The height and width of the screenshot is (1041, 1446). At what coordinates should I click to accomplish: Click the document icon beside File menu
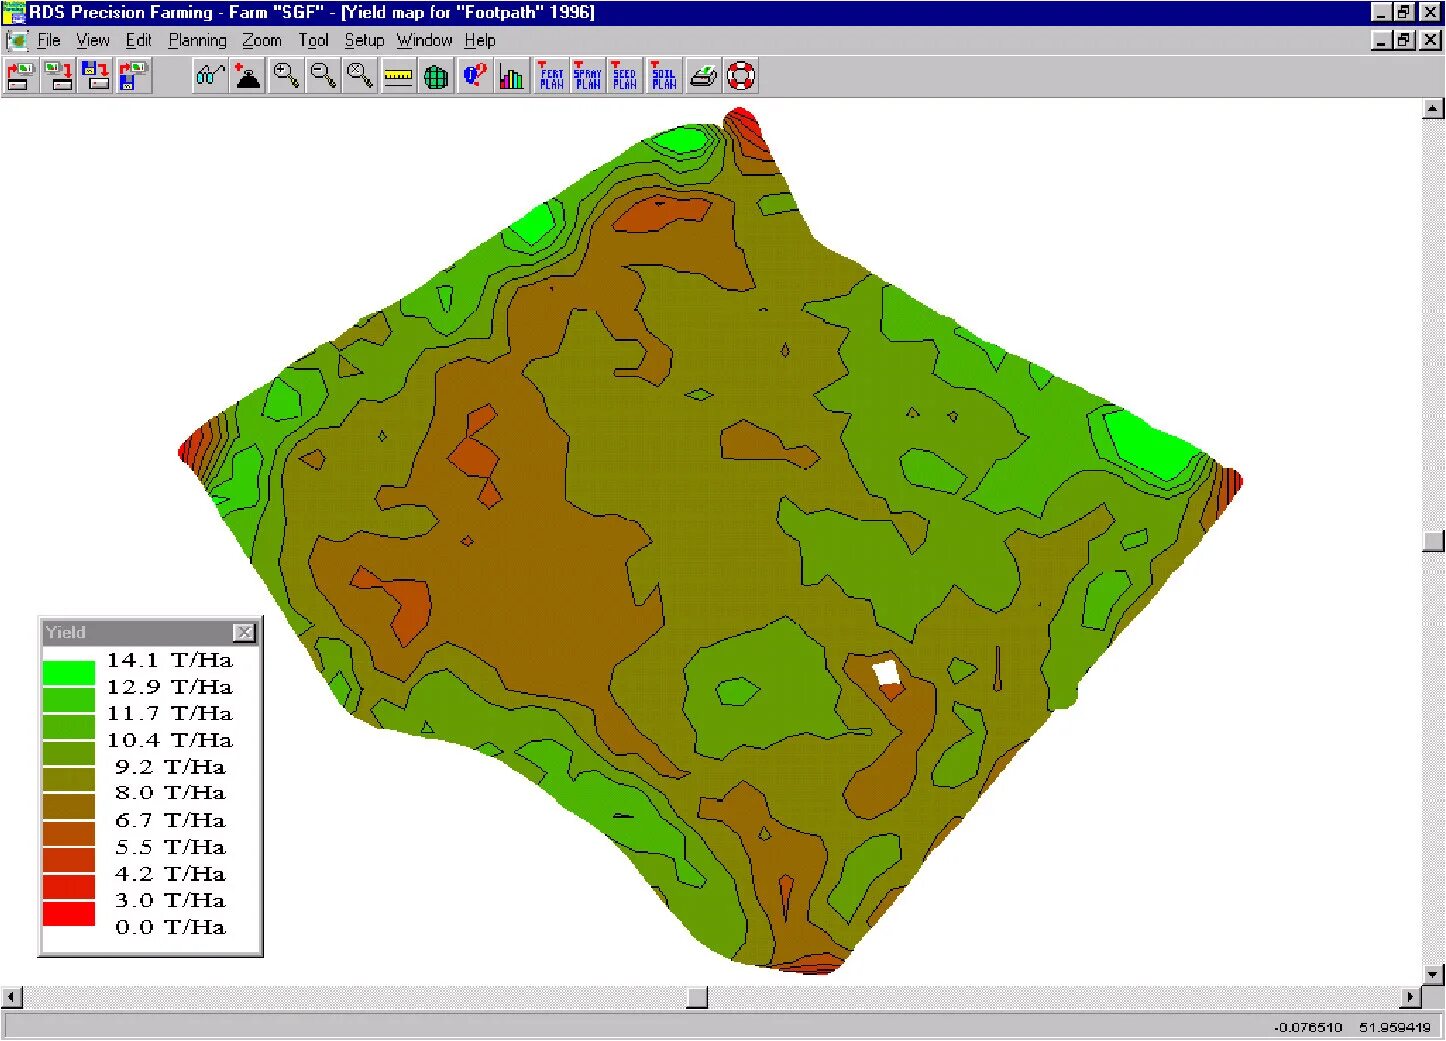pos(17,41)
